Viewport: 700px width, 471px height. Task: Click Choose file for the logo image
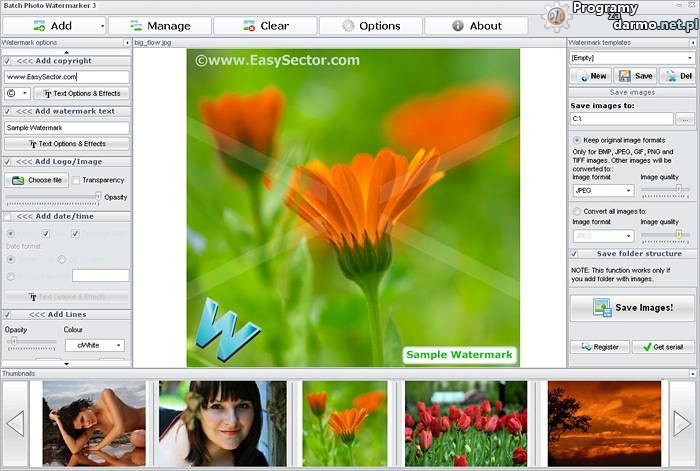coord(36,180)
